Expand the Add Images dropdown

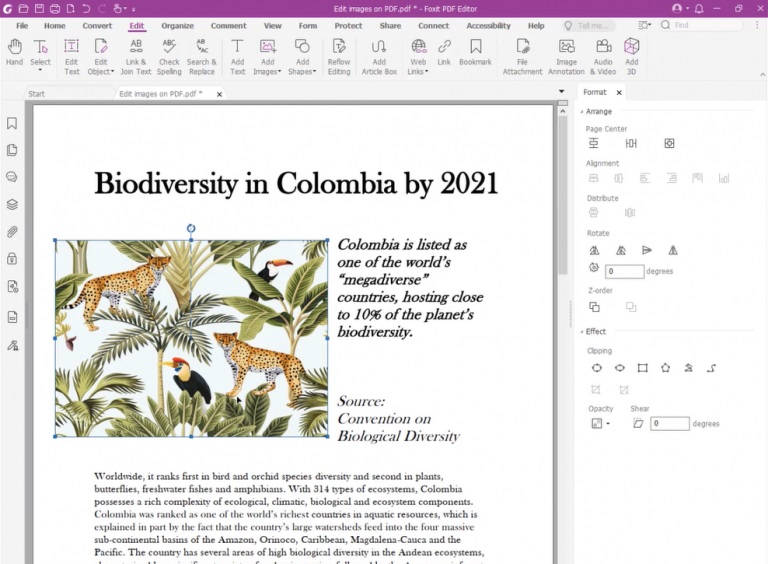click(279, 71)
